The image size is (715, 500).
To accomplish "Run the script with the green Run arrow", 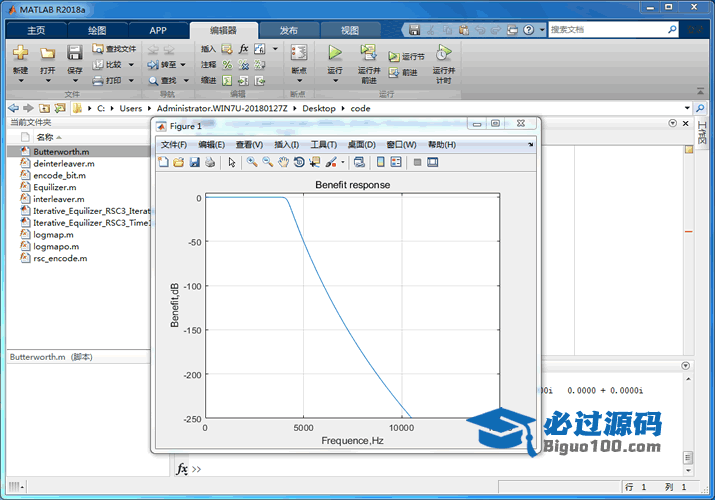I will tap(335, 53).
